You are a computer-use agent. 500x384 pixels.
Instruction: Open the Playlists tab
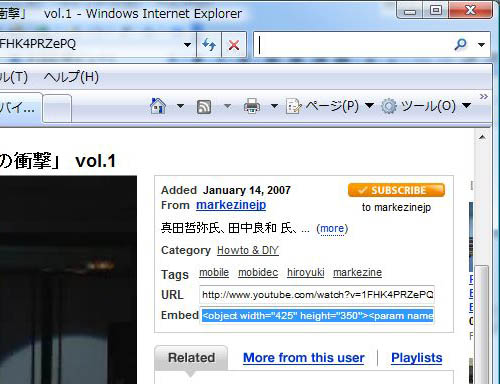point(417,358)
